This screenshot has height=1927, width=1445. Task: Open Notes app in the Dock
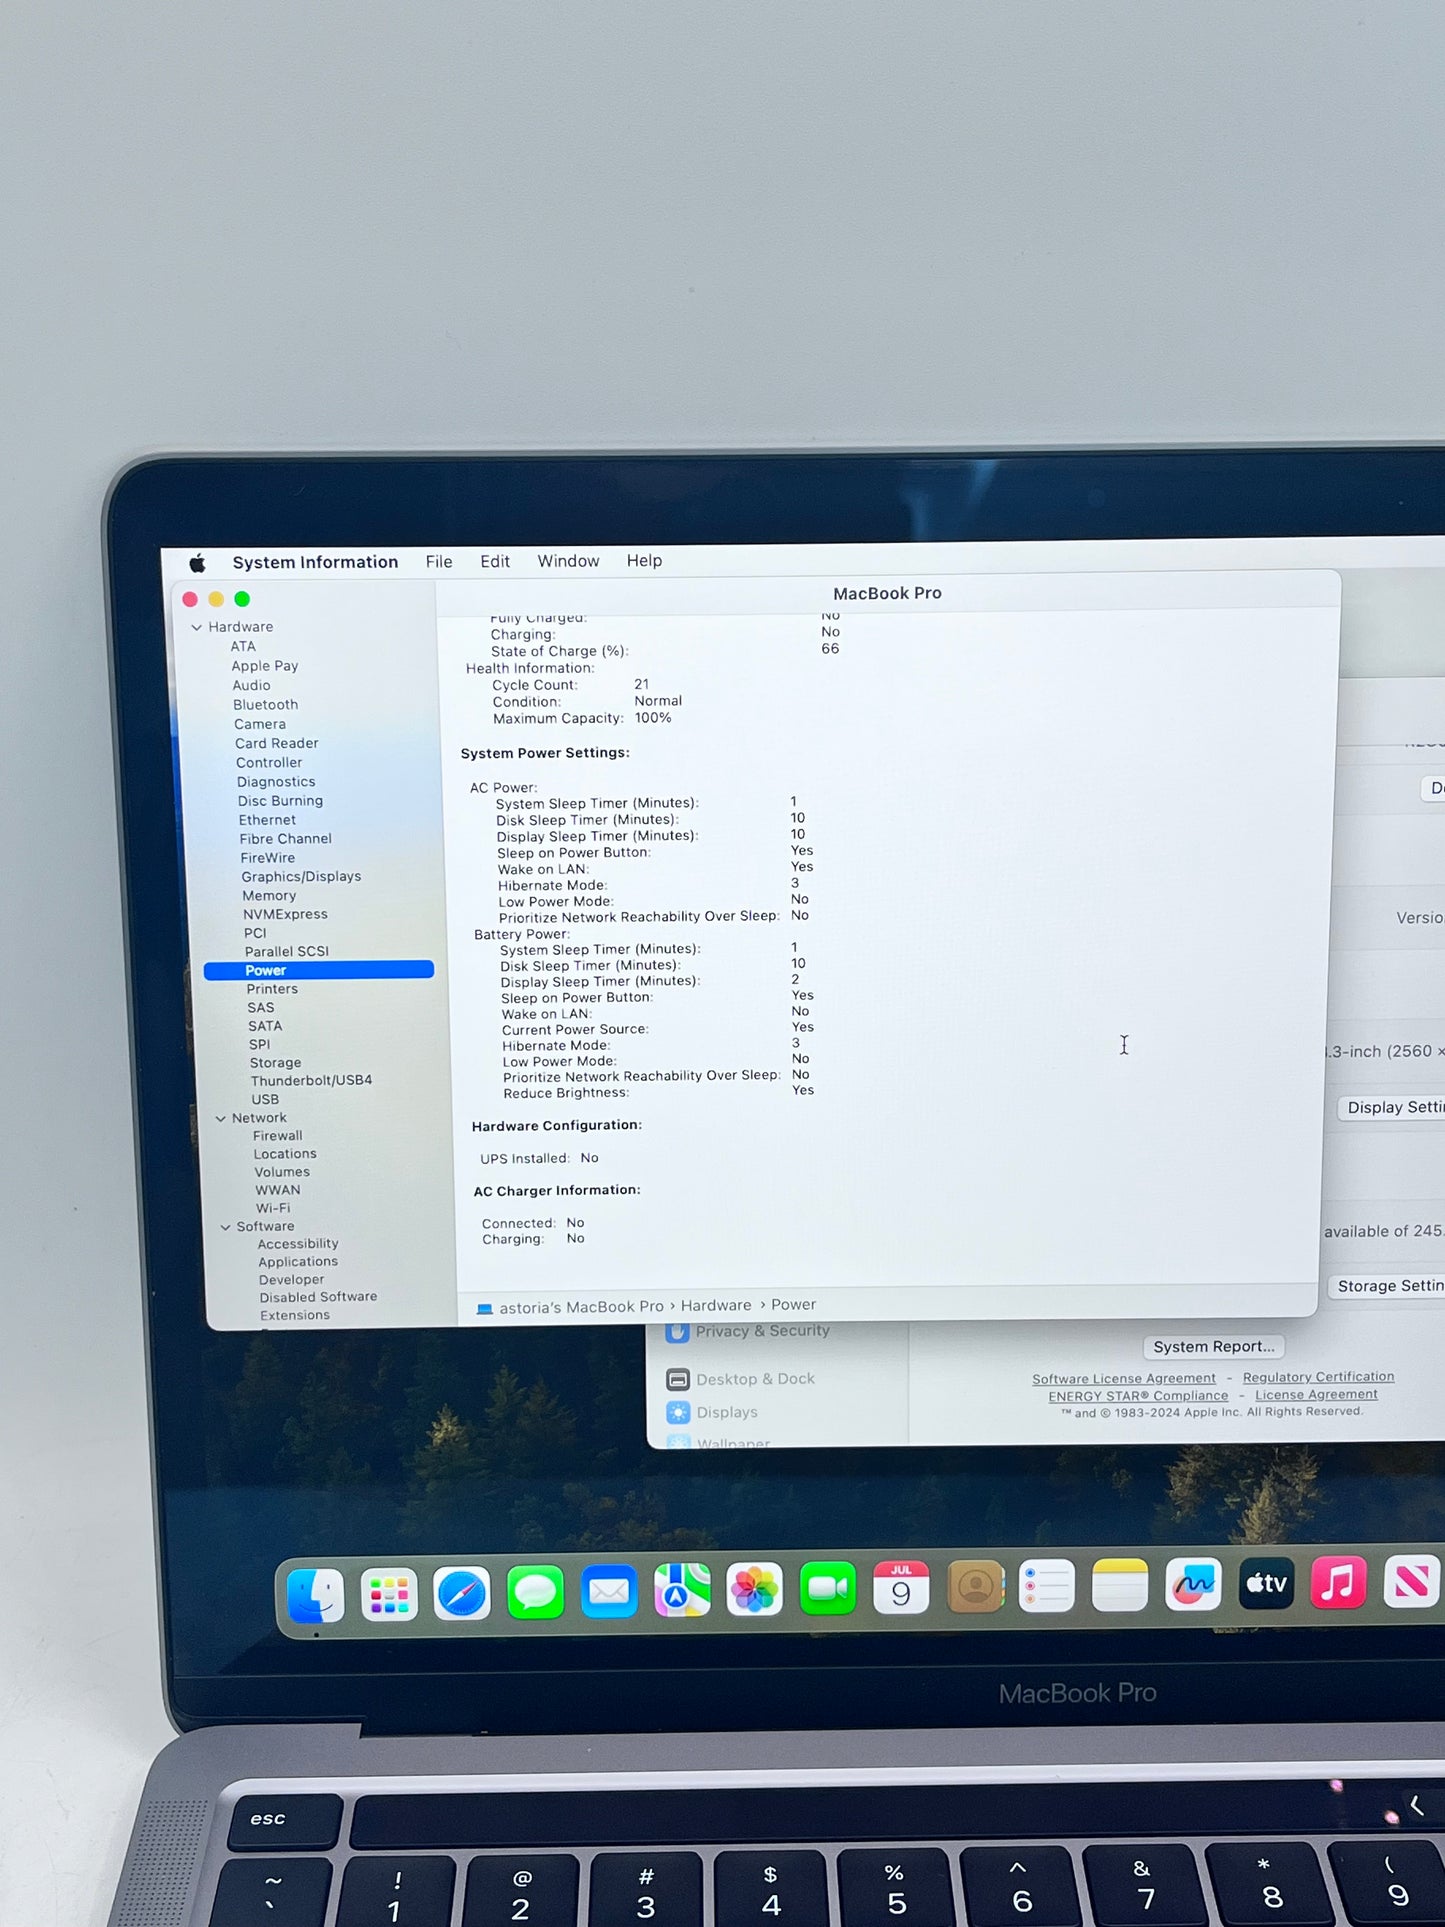(x=1120, y=1585)
